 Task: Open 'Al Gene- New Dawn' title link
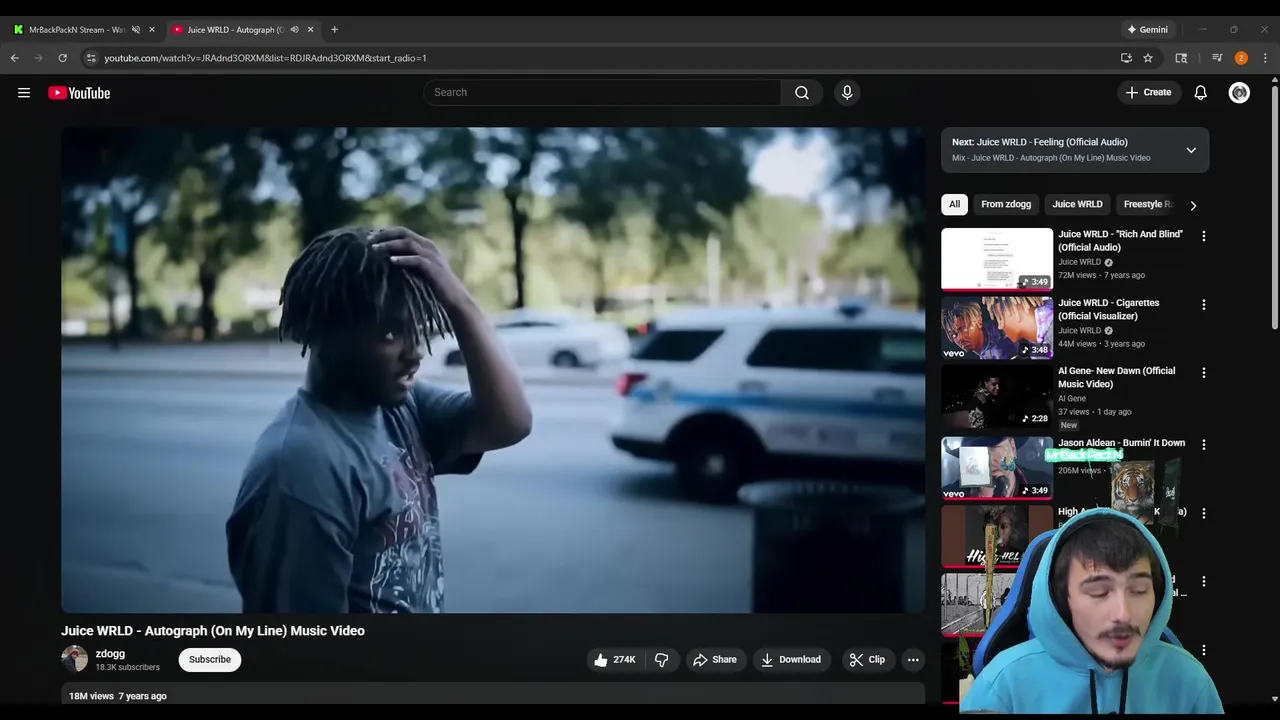[x=1116, y=377]
